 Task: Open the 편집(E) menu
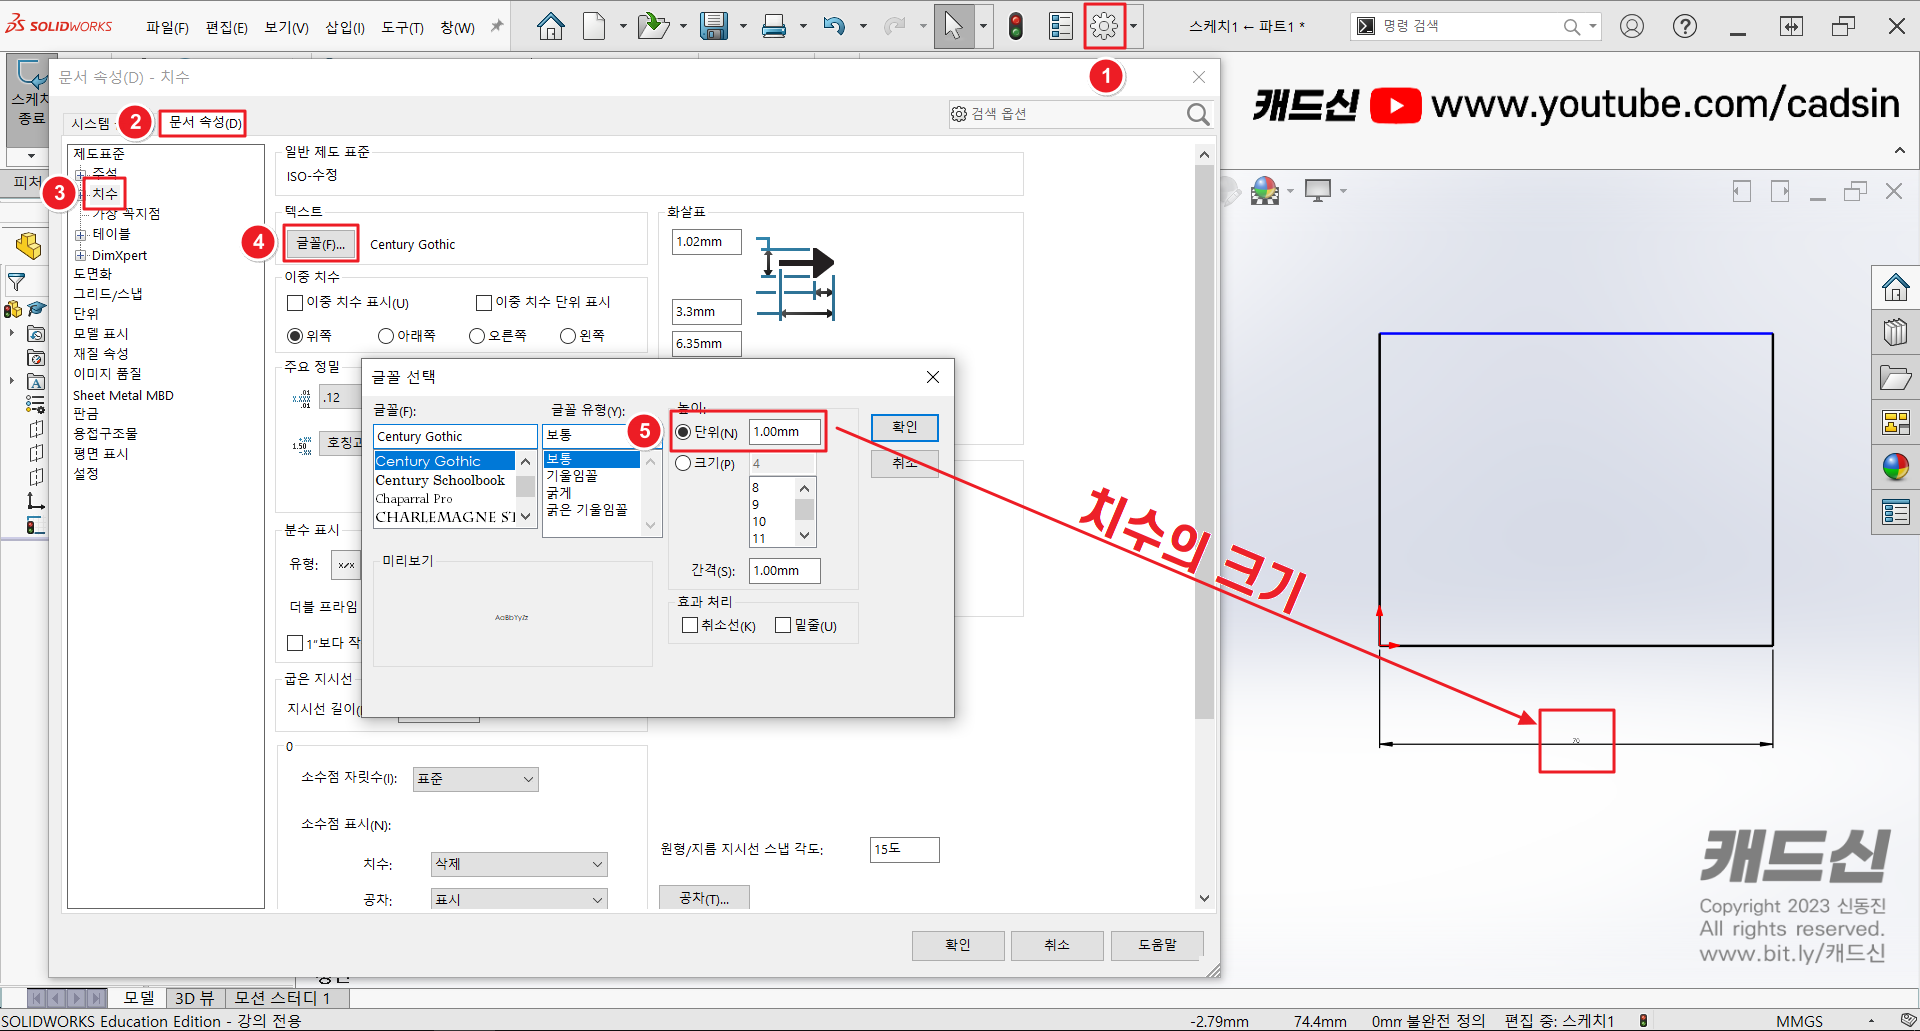click(x=226, y=28)
